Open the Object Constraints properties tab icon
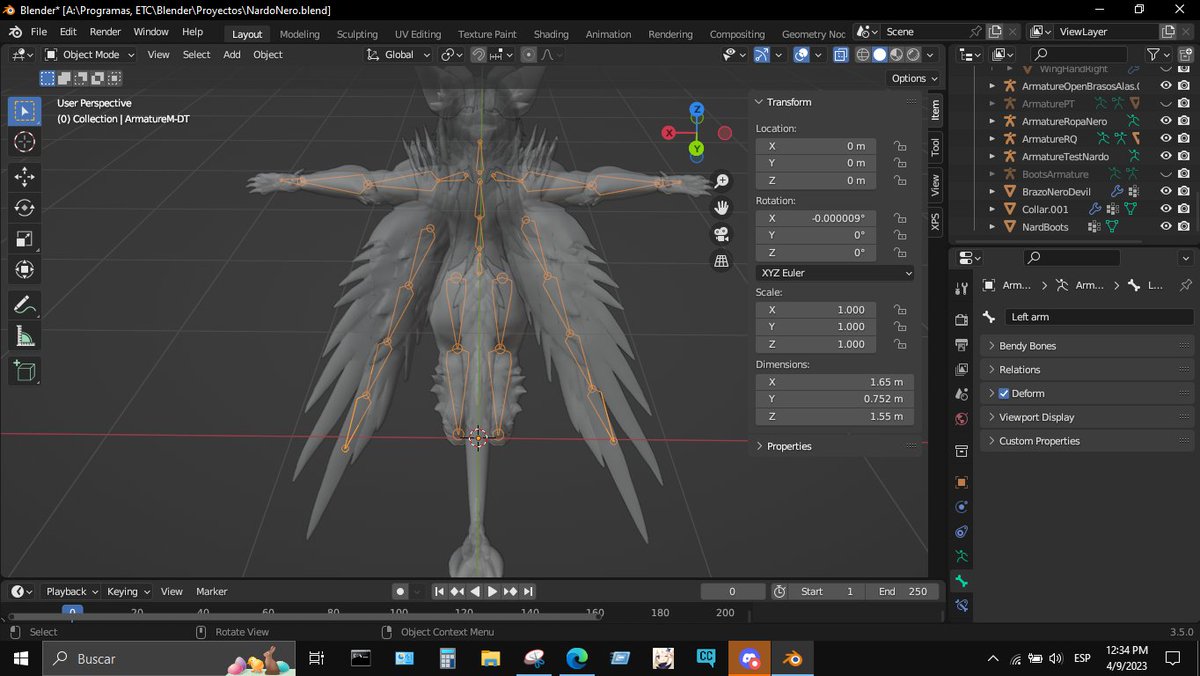1200x676 pixels. coord(962,531)
